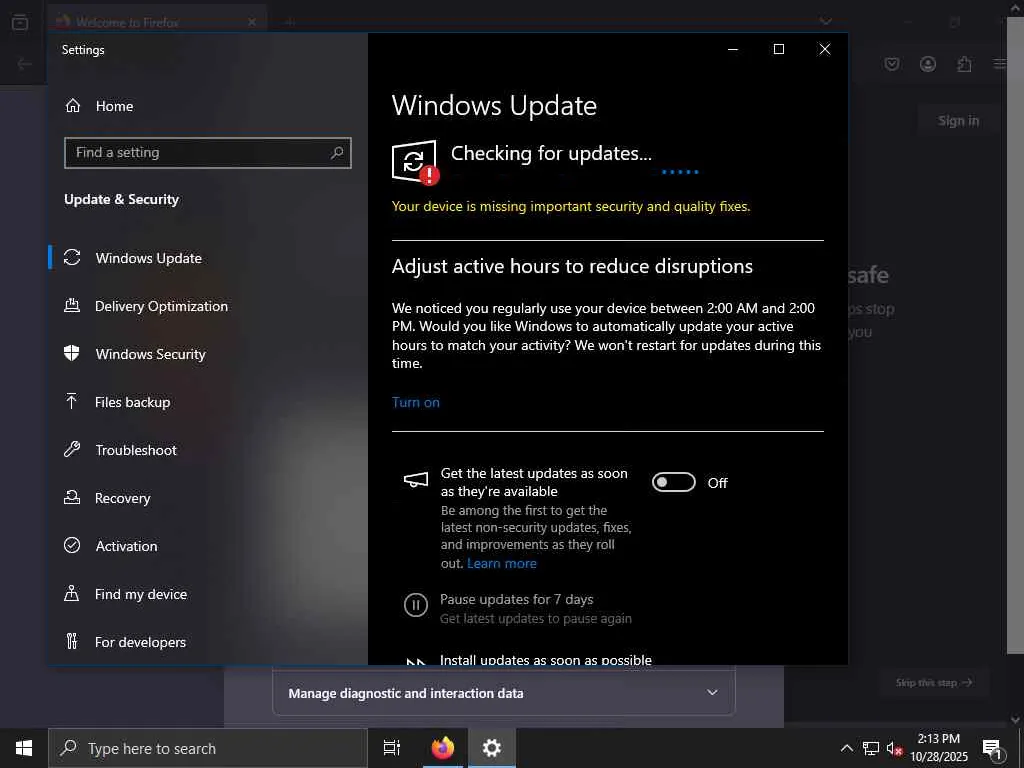Viewport: 1024px width, 768px height.
Task: Click Pause updates for 7 days
Action: [517, 600]
